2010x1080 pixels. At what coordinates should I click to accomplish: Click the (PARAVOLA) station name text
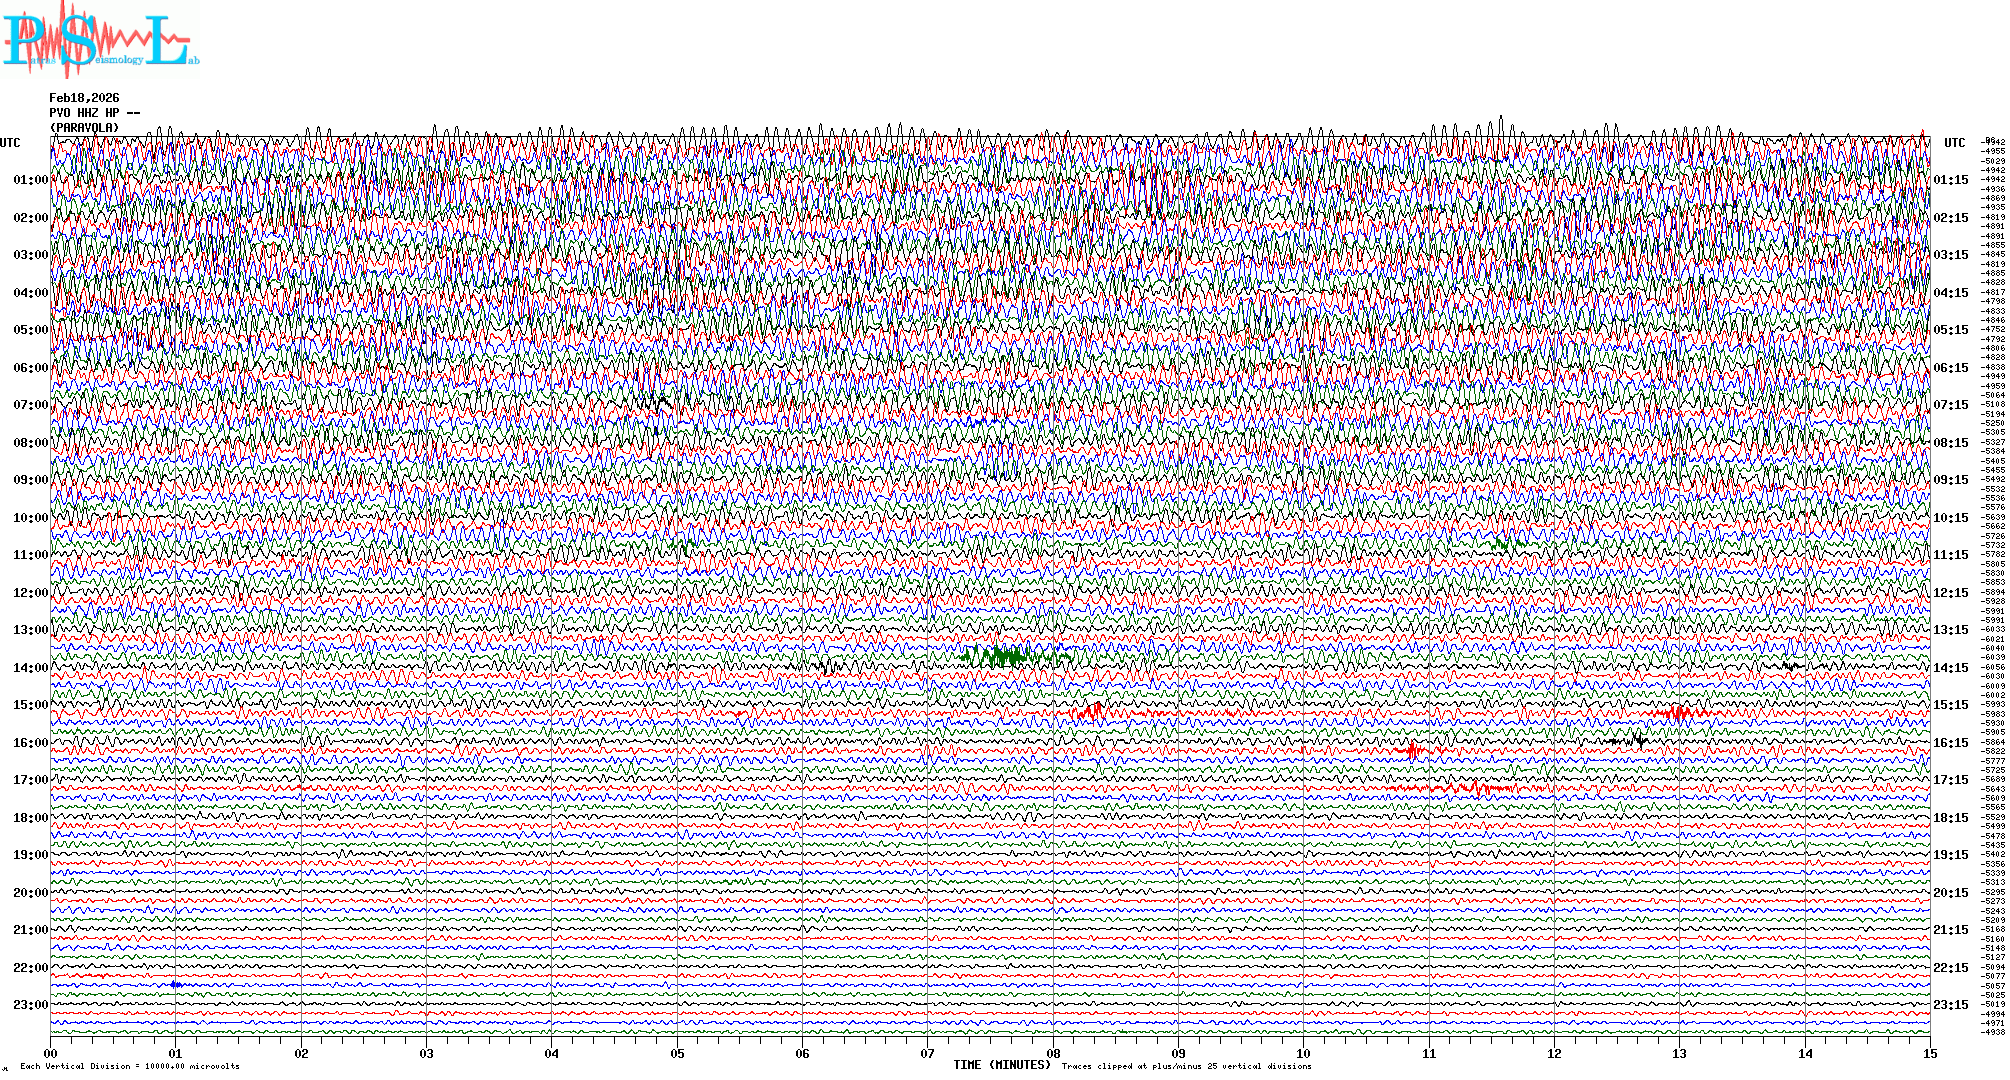coord(84,128)
